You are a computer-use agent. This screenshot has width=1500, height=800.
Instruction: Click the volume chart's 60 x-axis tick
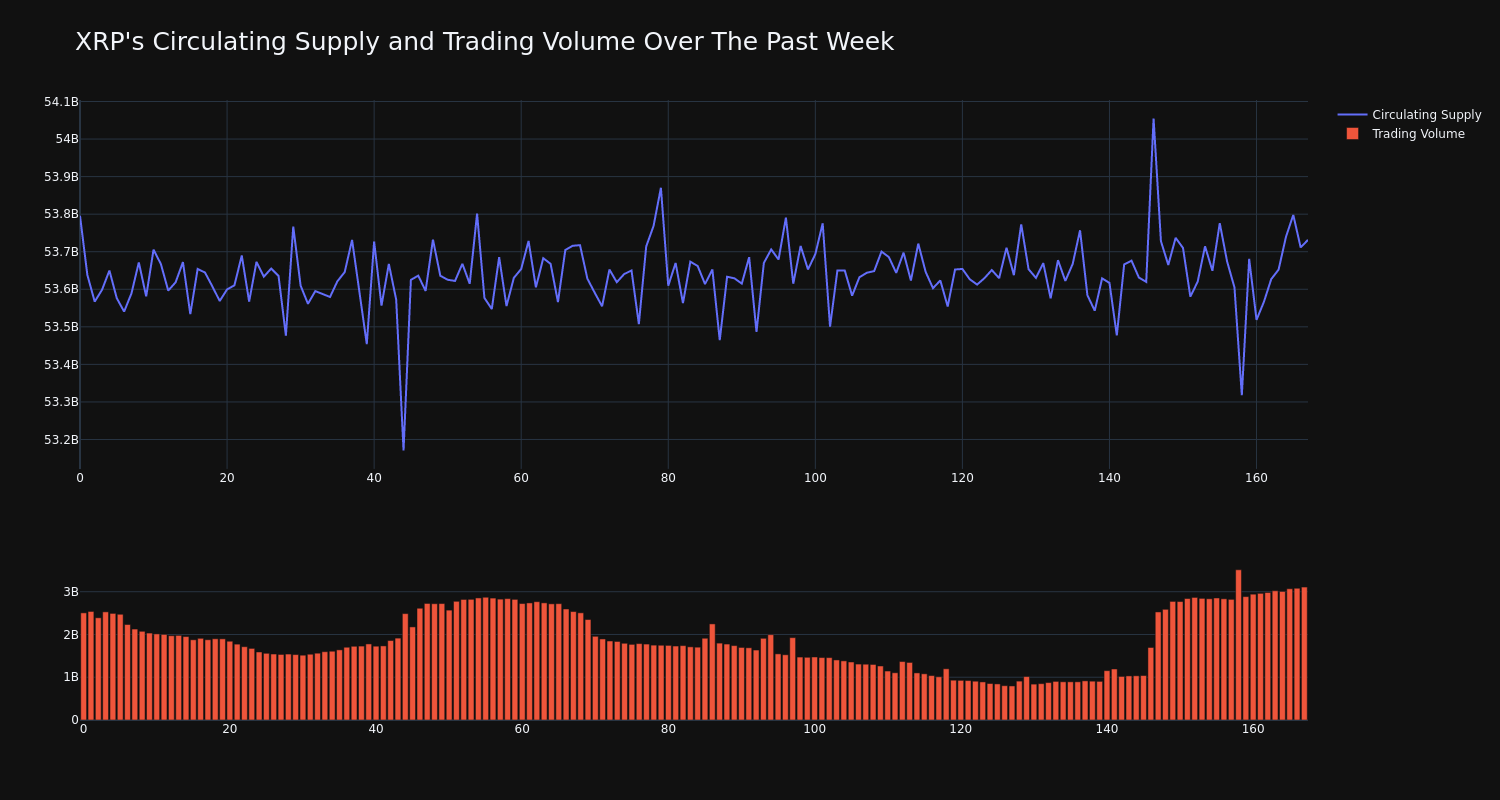(x=522, y=729)
